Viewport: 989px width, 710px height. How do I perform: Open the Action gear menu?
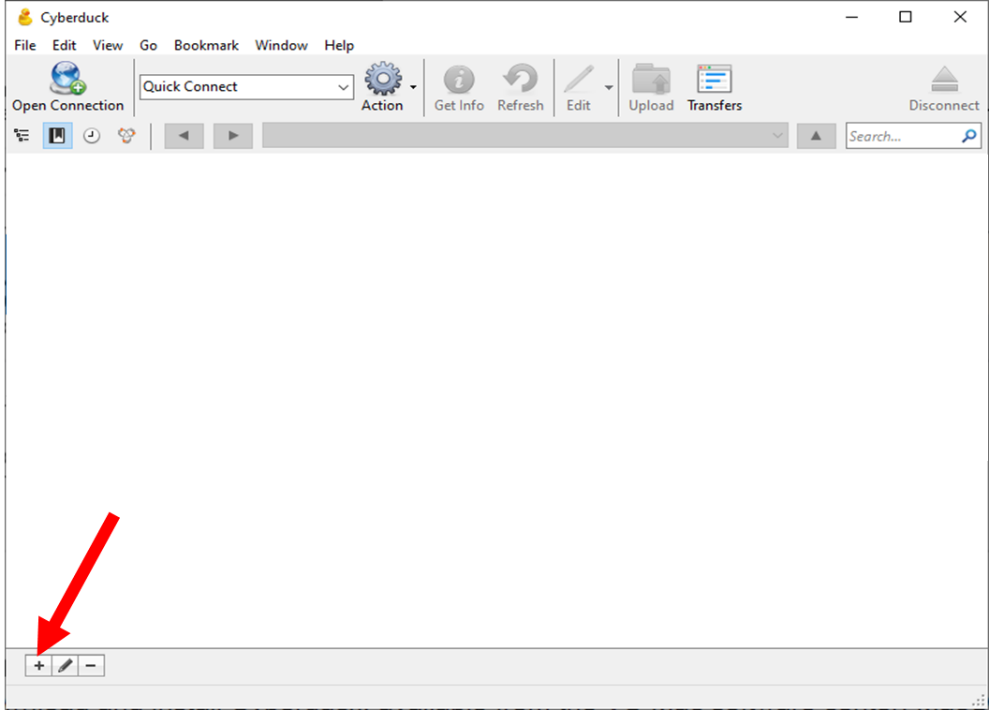coord(382,80)
